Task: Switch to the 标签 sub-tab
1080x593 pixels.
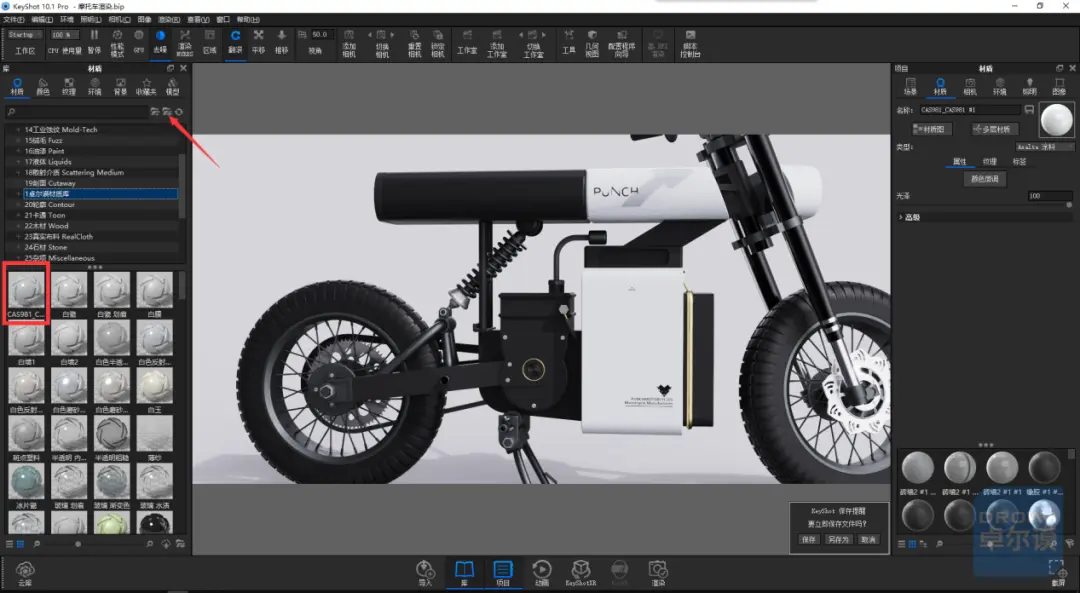Action: tap(1019, 162)
